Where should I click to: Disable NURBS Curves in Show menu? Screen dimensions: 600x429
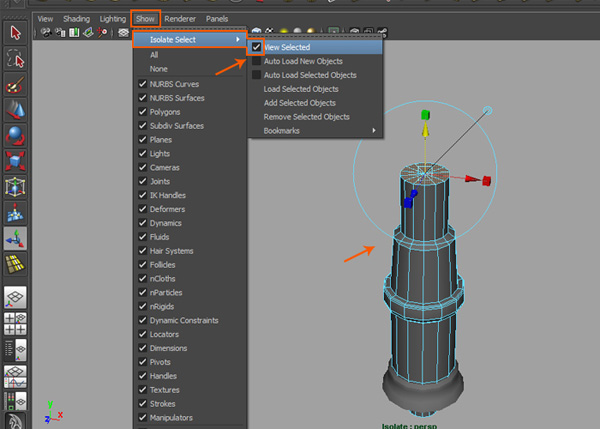pos(143,84)
